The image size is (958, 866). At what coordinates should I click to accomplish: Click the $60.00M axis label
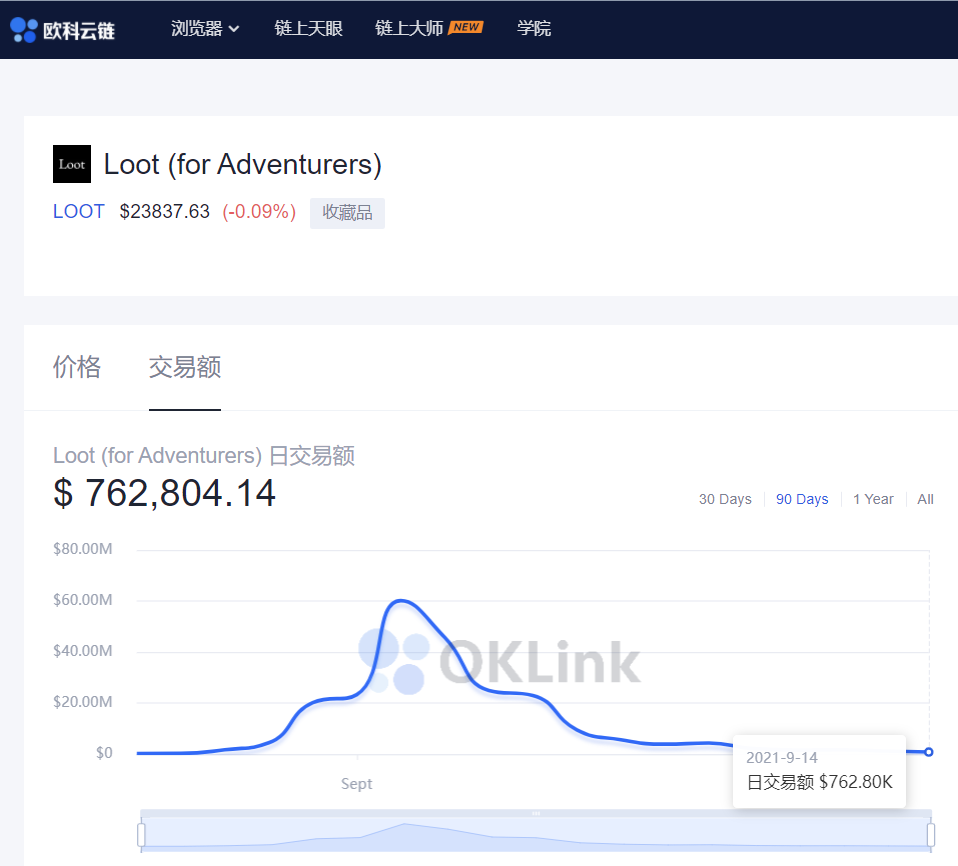click(x=82, y=600)
